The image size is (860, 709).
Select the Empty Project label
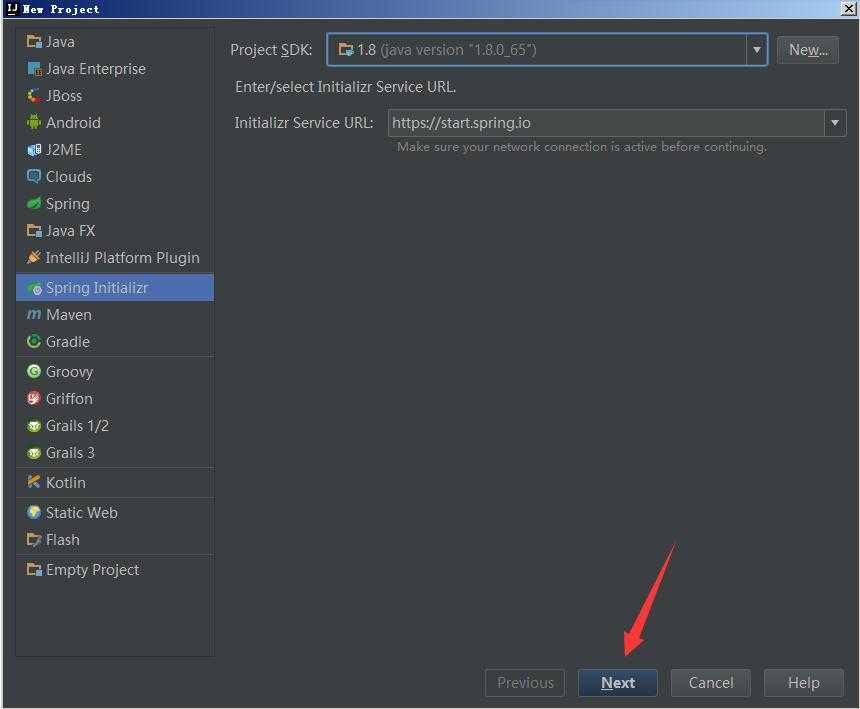[93, 569]
